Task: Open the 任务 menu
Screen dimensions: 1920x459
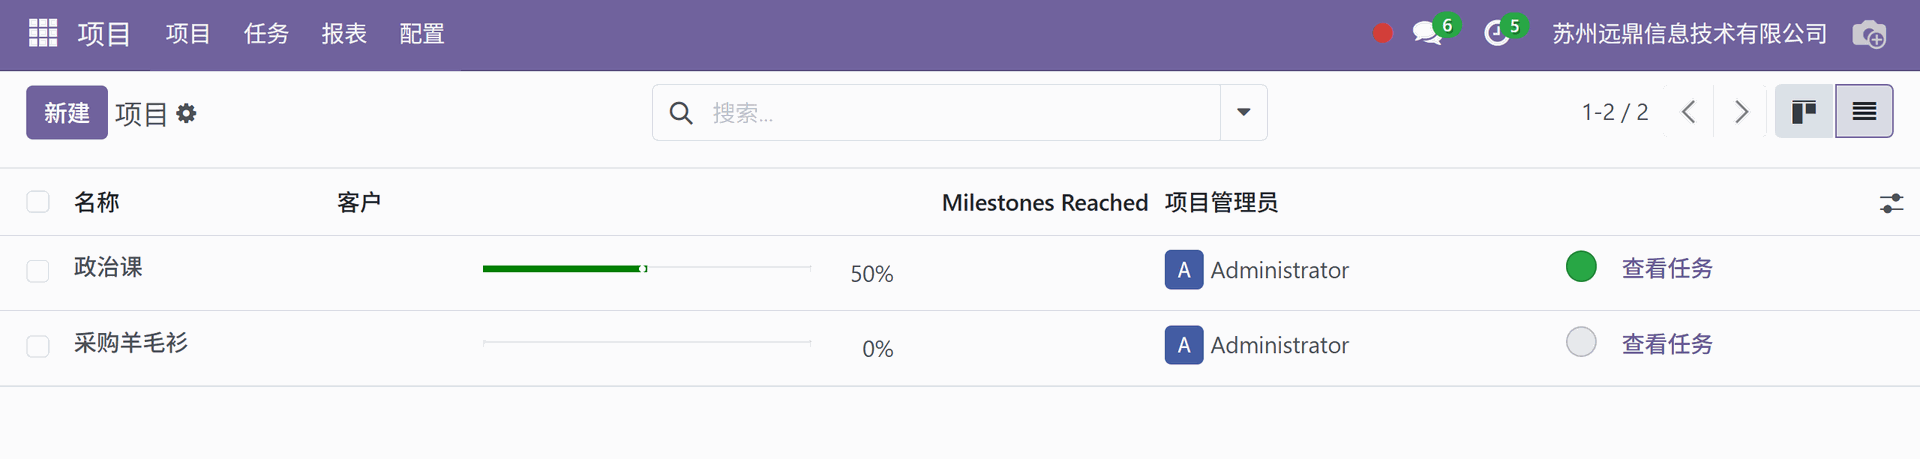Action: [266, 34]
